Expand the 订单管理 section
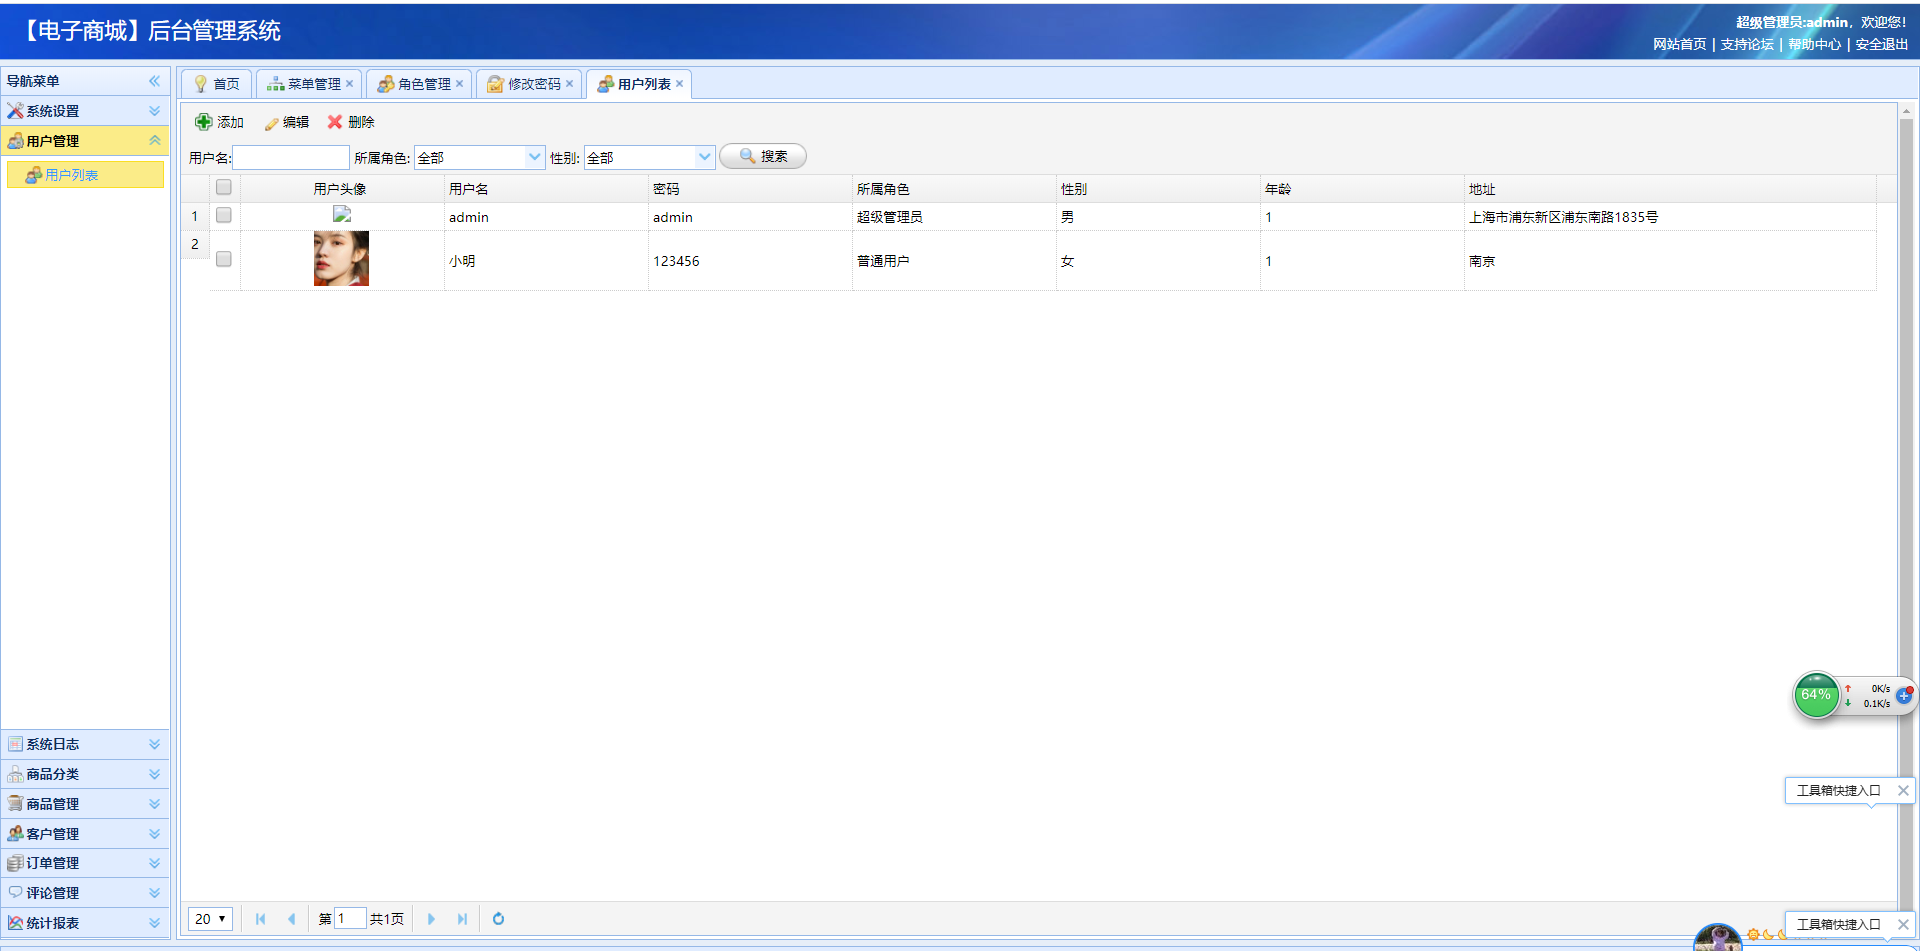This screenshot has width=1920, height=951. tap(154, 863)
